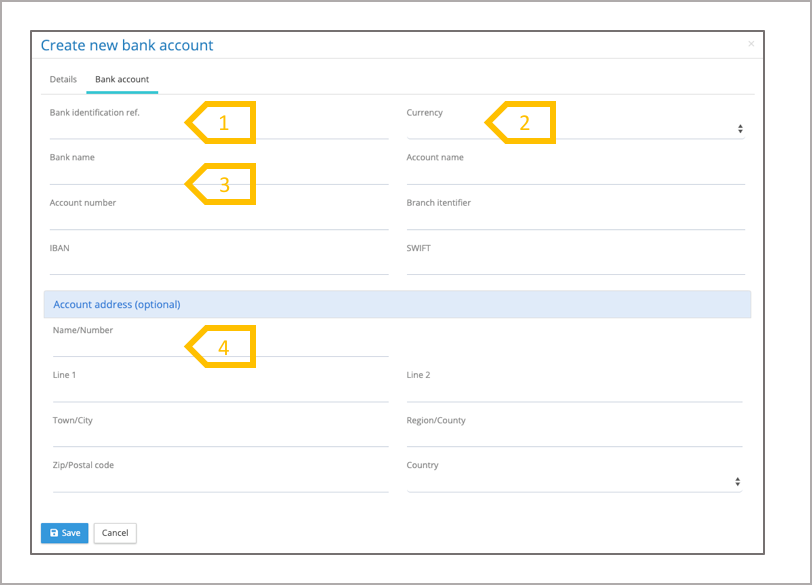
Task: Focus the Line 1 address field
Action: [220, 392]
